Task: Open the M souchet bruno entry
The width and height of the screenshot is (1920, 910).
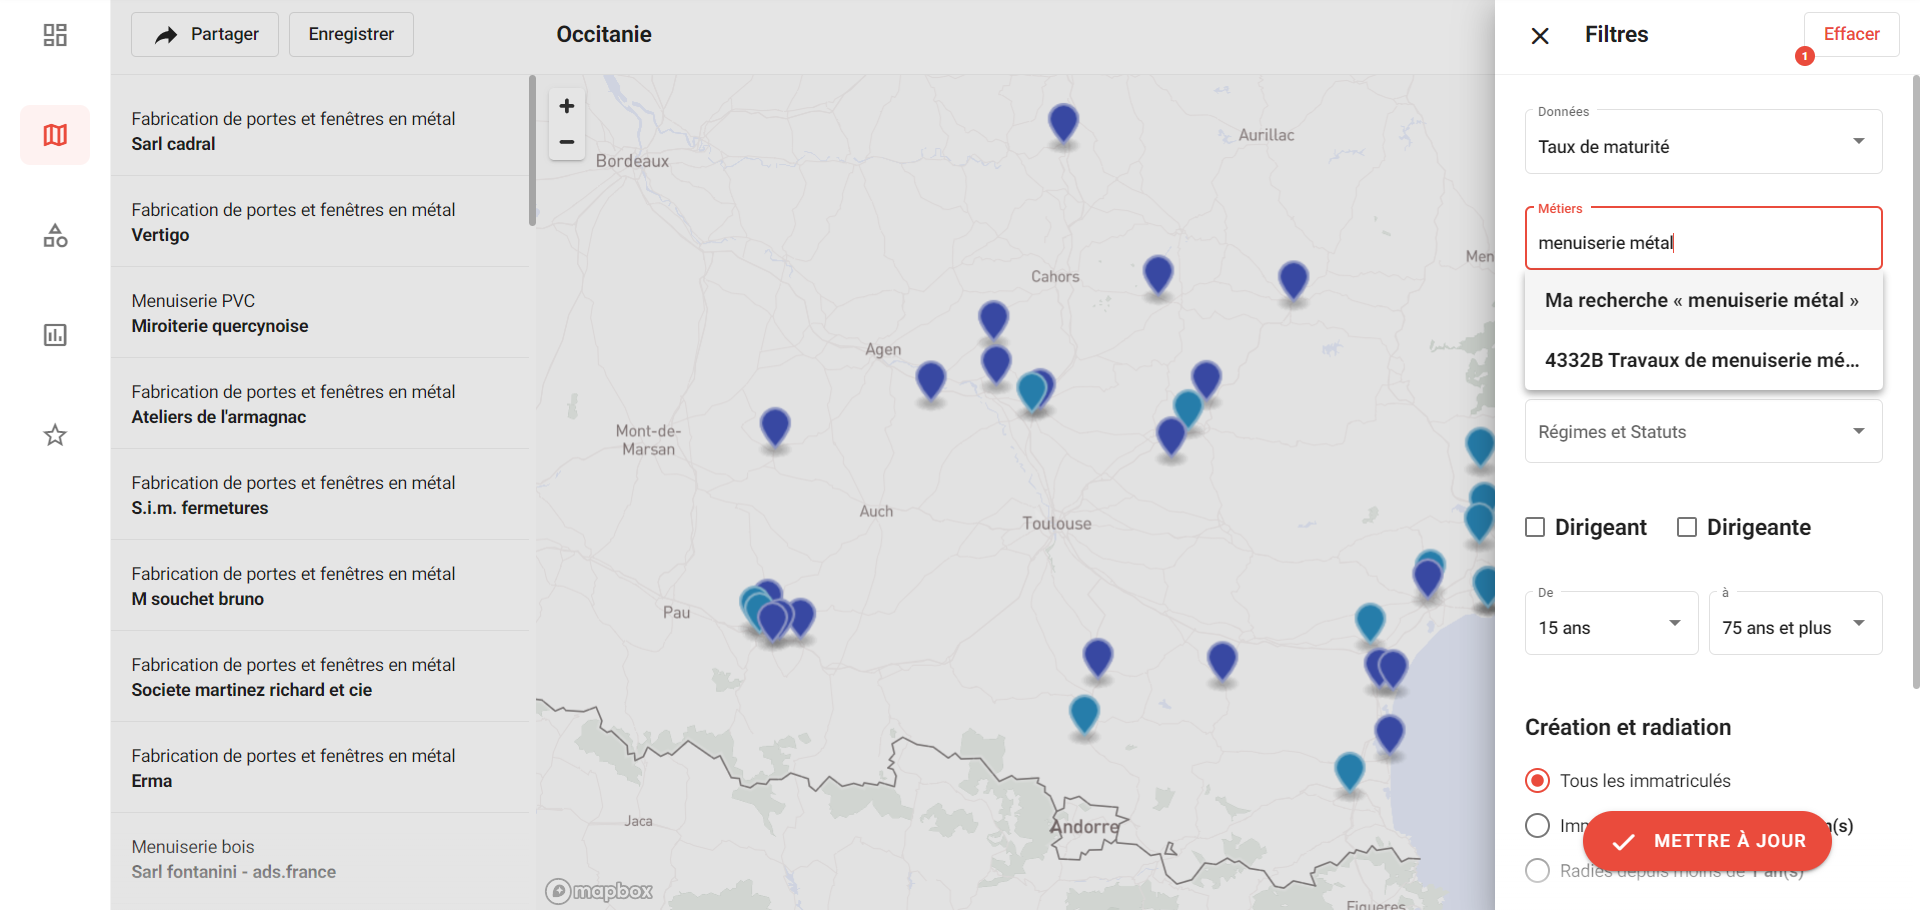Action: [320, 586]
